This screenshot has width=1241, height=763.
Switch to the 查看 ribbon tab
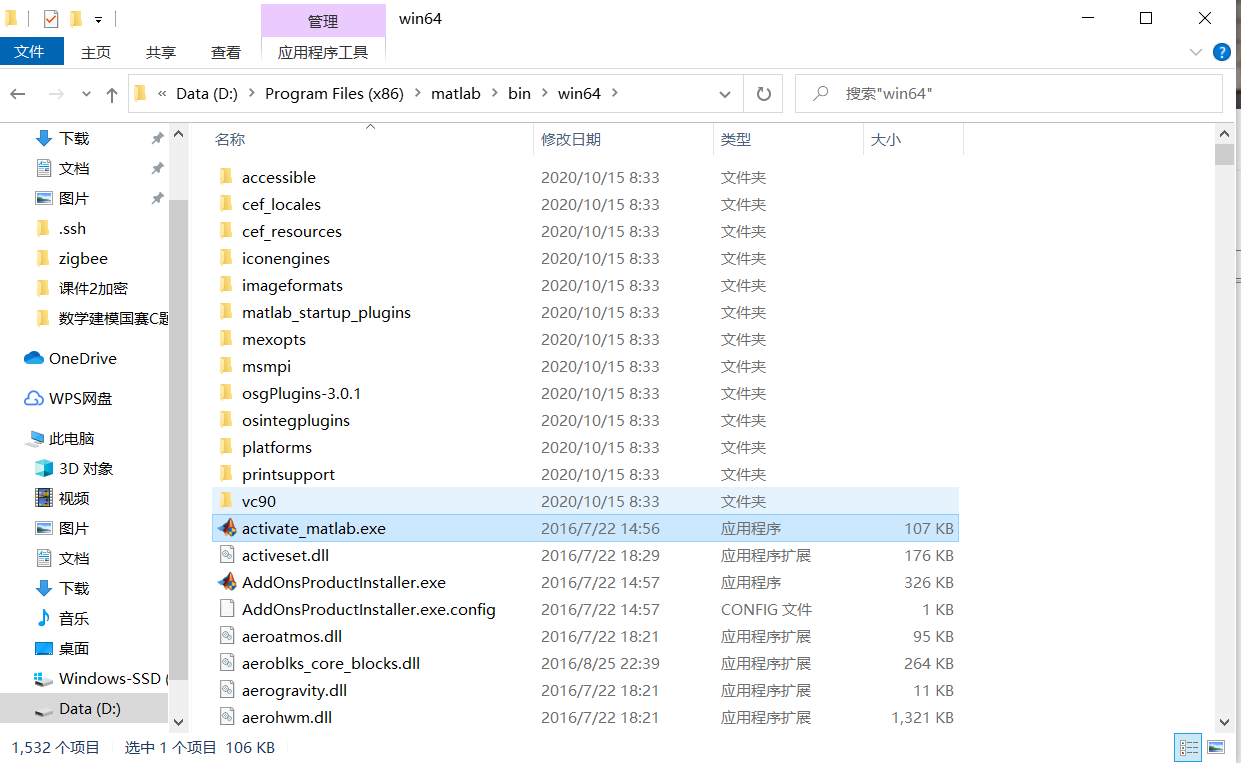pos(226,52)
